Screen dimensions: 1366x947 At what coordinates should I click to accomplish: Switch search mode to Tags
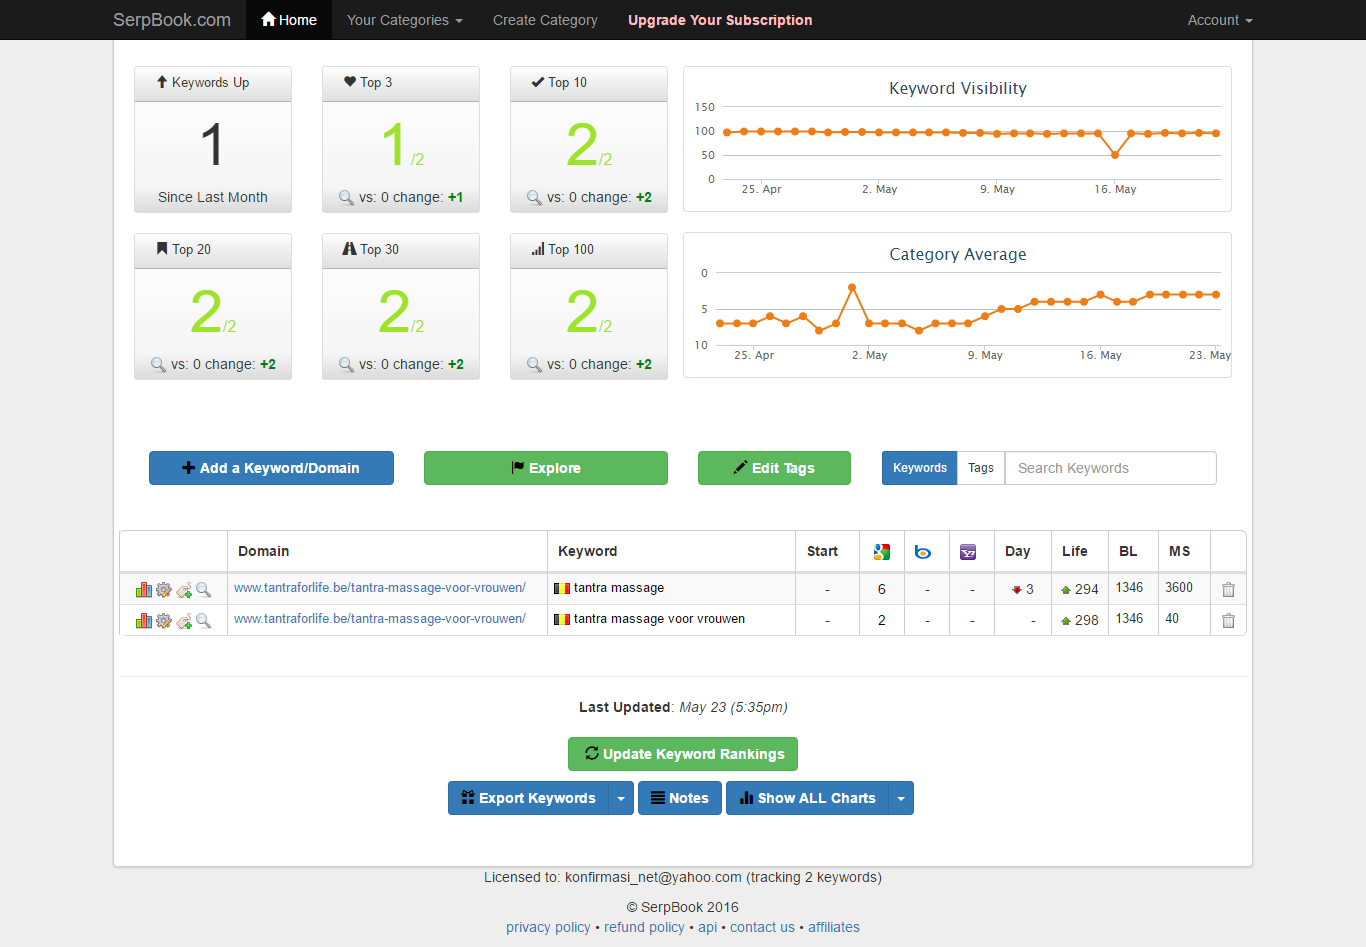[980, 468]
